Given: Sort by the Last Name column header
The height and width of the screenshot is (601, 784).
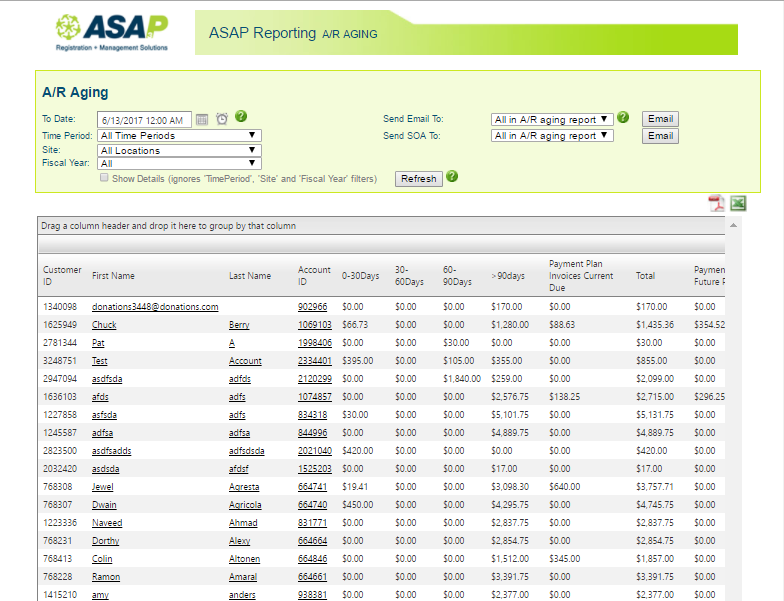Looking at the screenshot, I should 250,276.
